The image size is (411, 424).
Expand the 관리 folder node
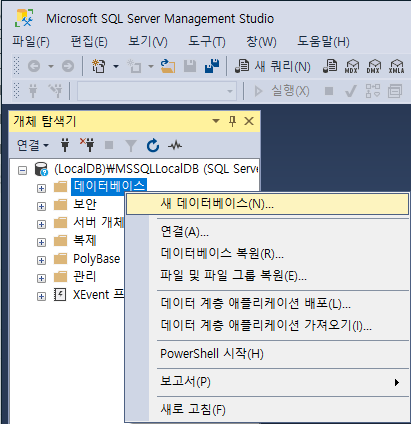click(x=41, y=278)
